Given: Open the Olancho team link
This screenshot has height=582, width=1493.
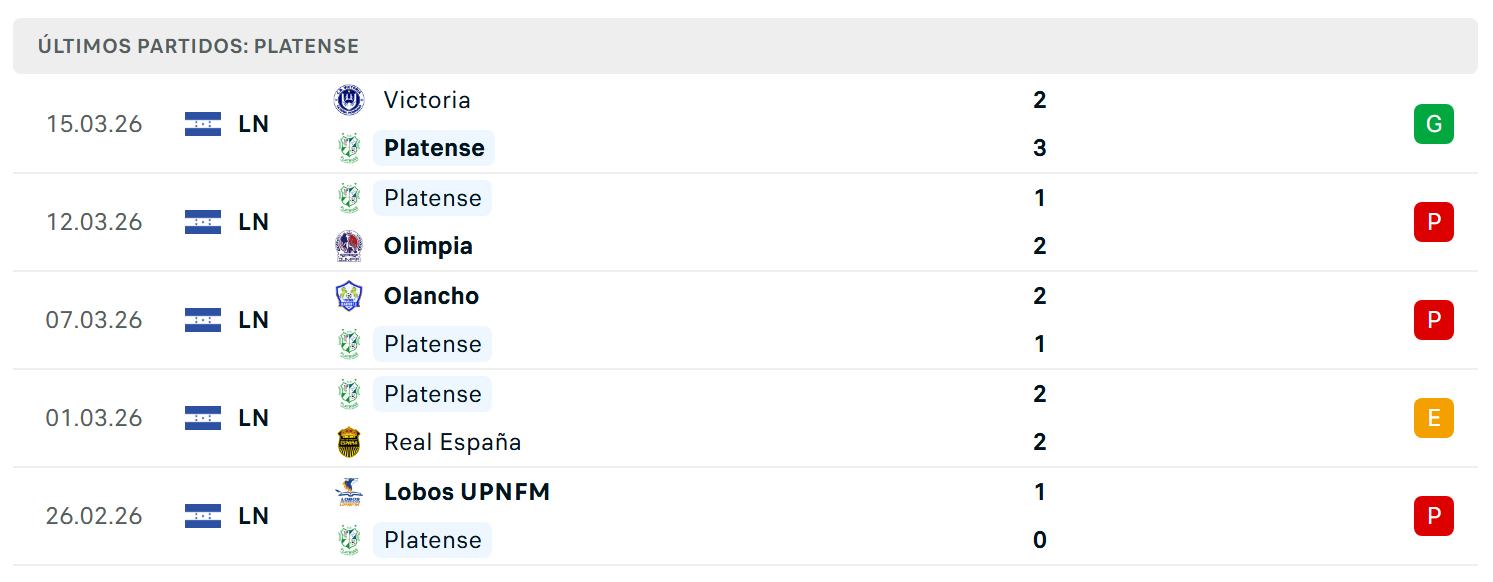Looking at the screenshot, I should tap(431, 296).
